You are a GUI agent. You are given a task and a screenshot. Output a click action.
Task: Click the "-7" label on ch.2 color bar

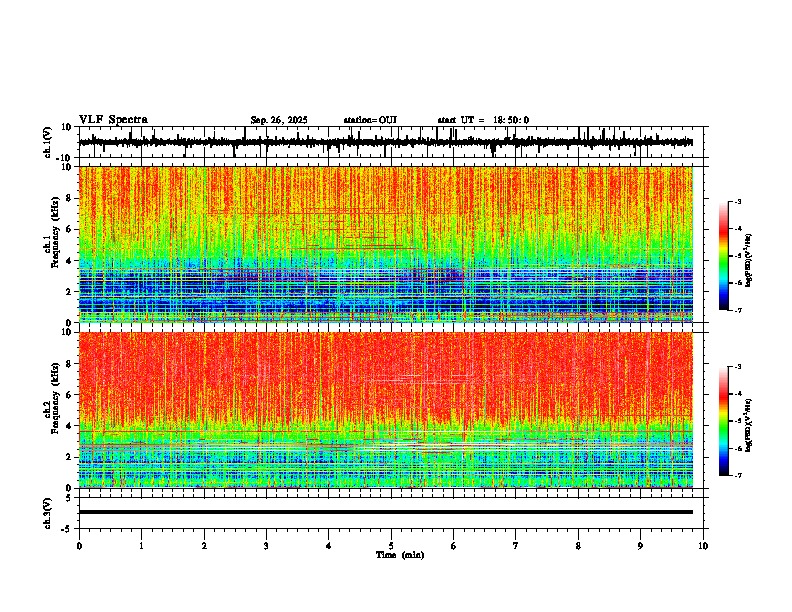point(737,475)
